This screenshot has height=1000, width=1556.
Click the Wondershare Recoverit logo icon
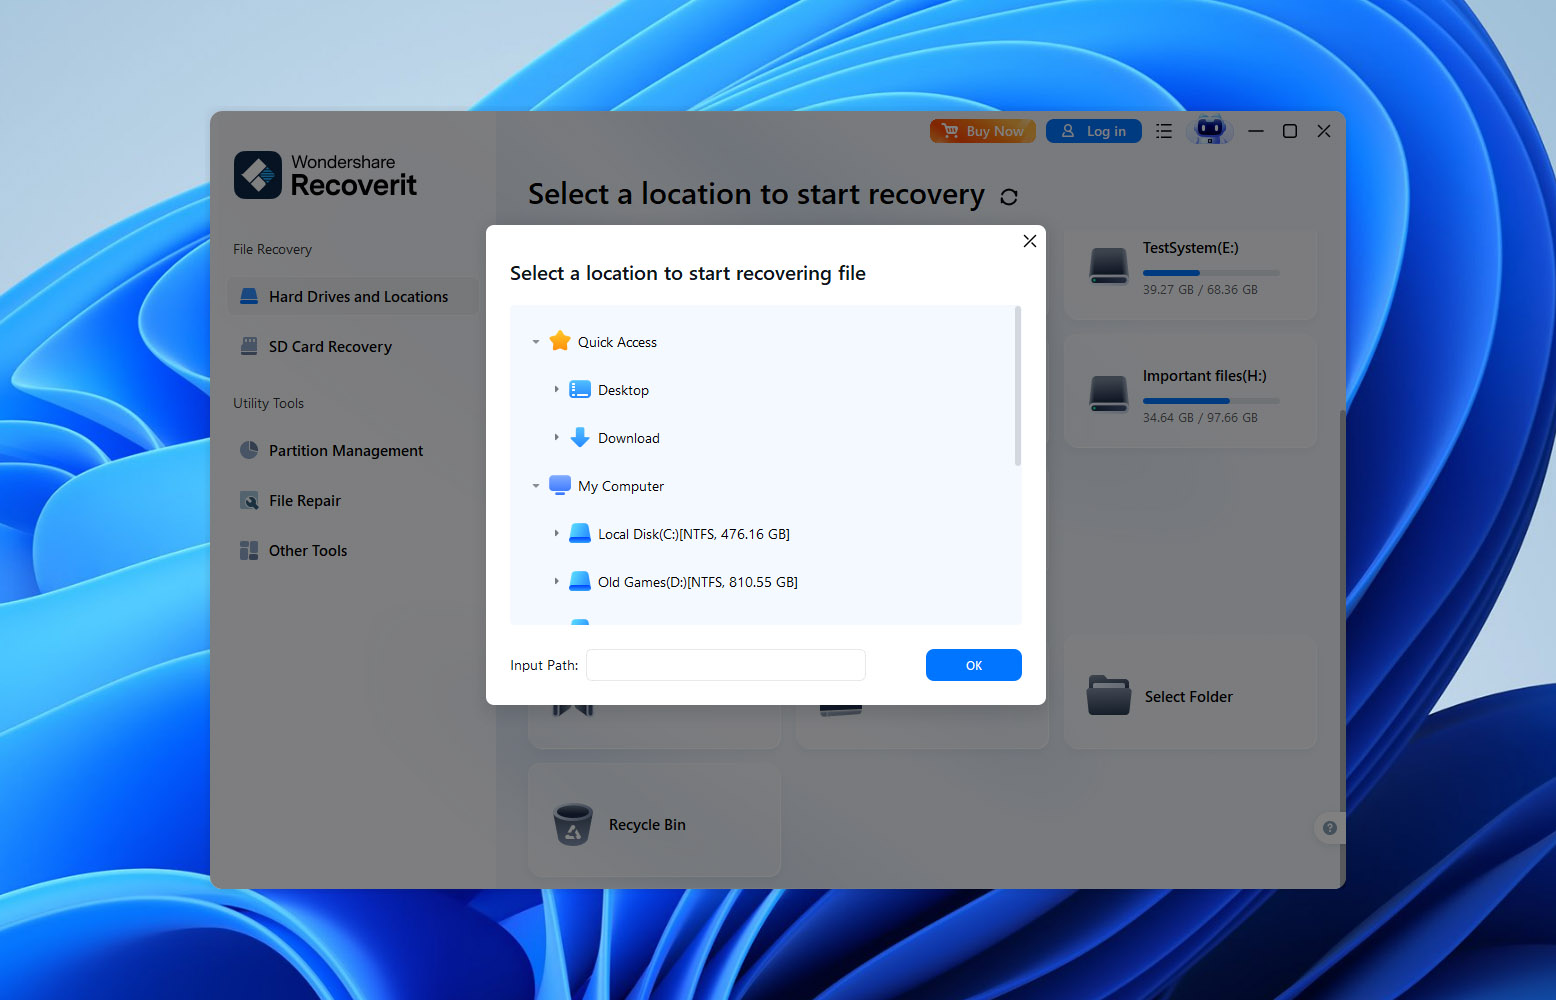pyautogui.click(x=258, y=175)
